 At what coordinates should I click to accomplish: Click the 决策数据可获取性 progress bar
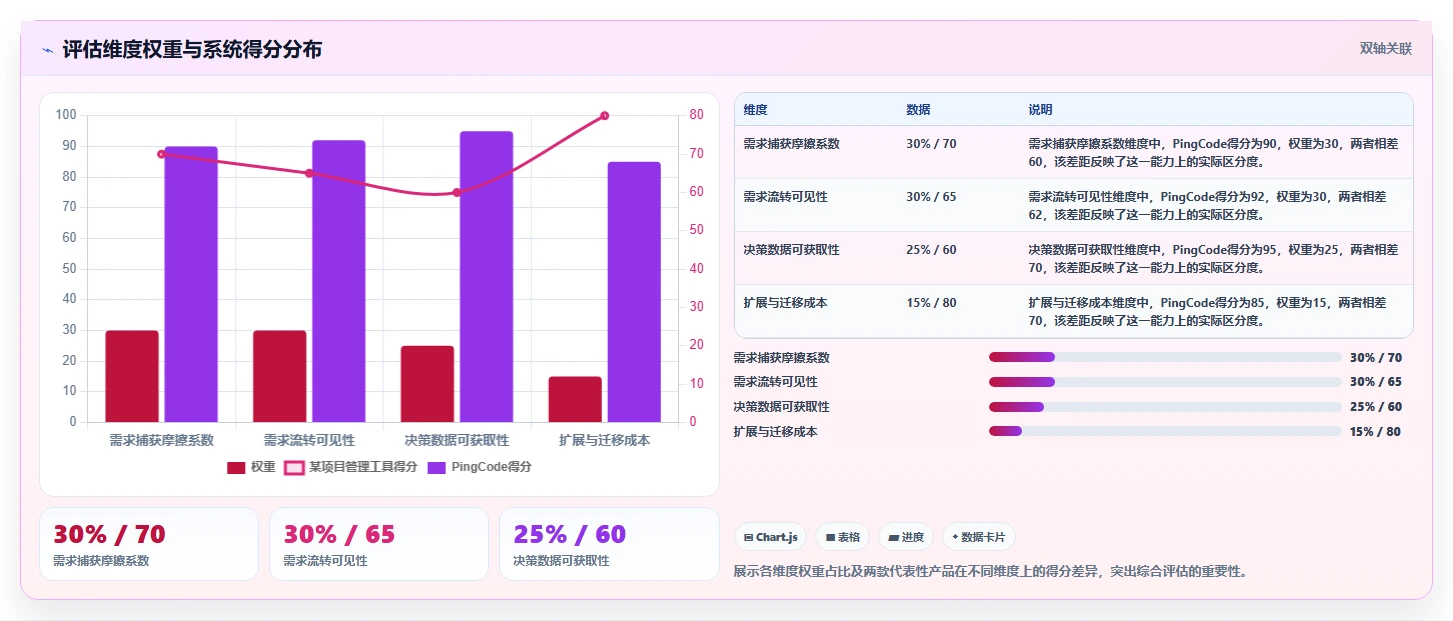1165,406
